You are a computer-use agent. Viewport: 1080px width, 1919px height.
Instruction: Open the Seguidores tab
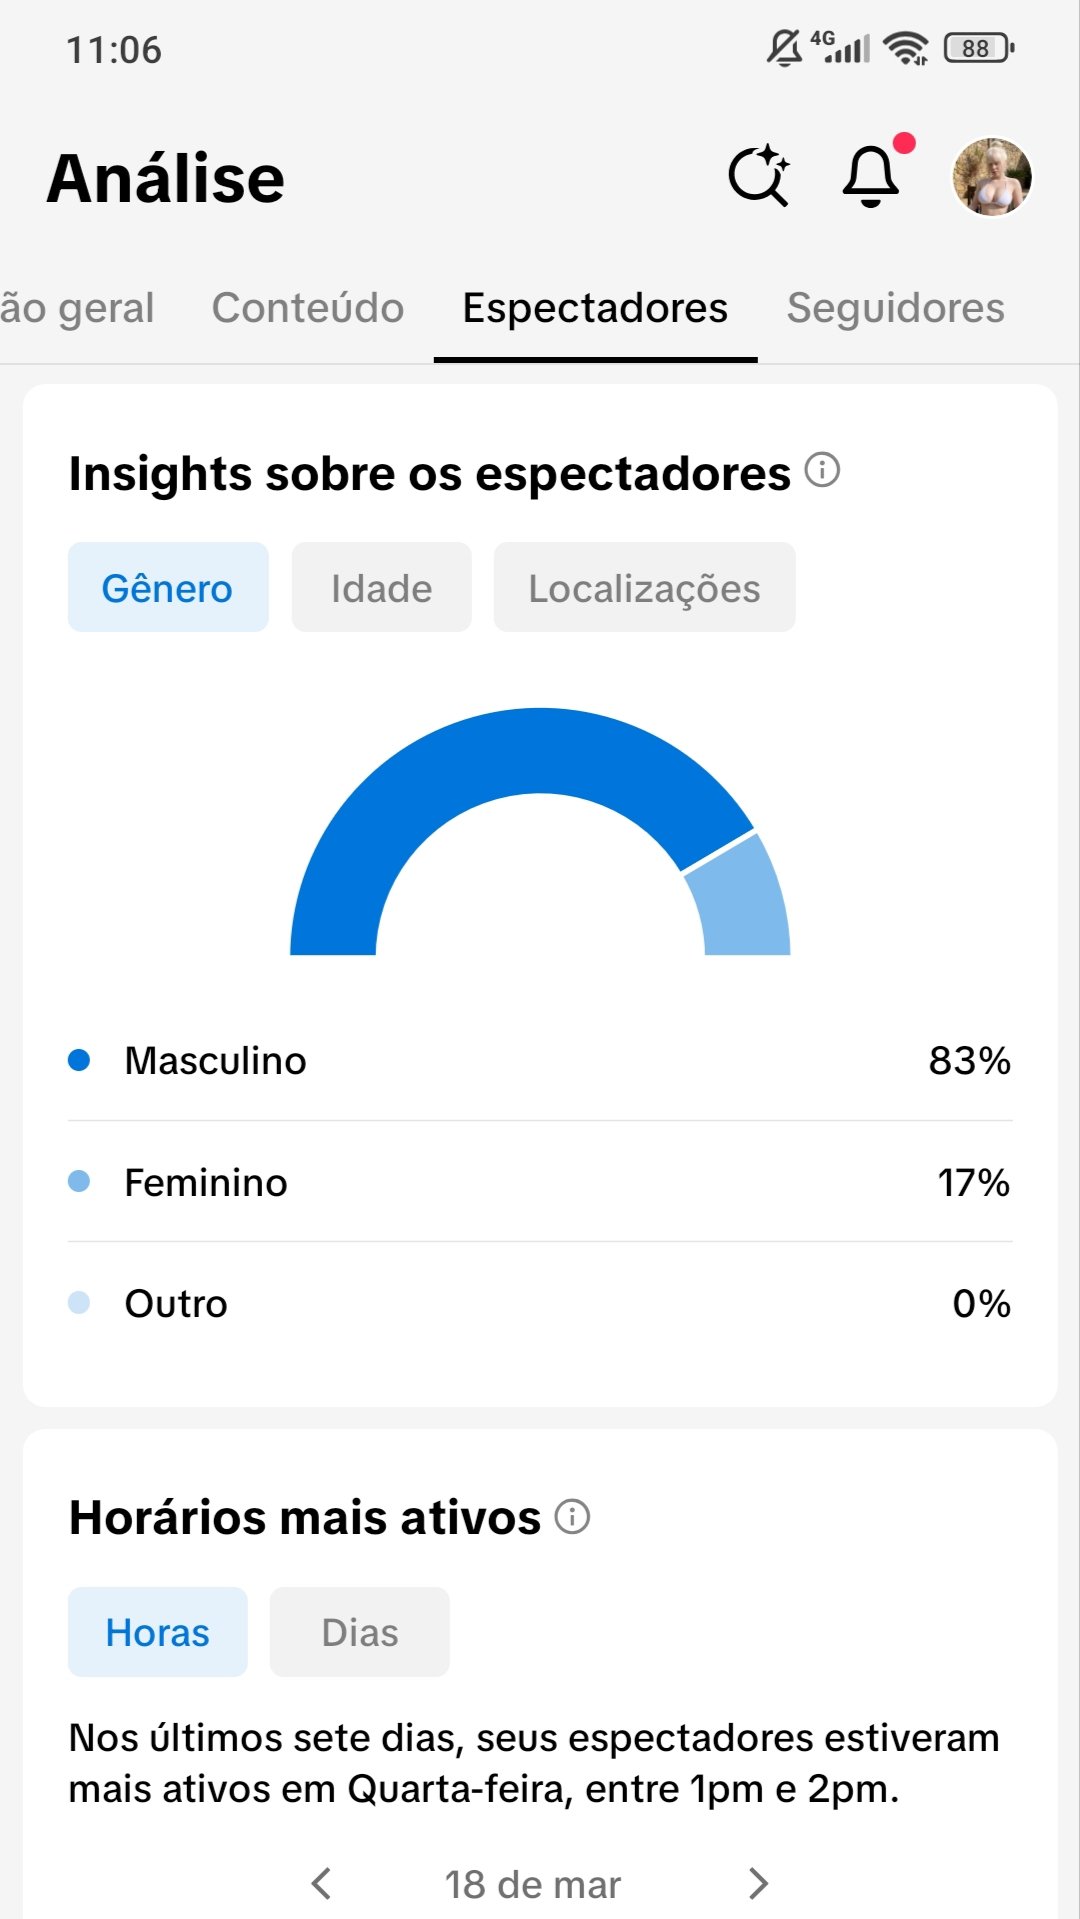point(895,308)
